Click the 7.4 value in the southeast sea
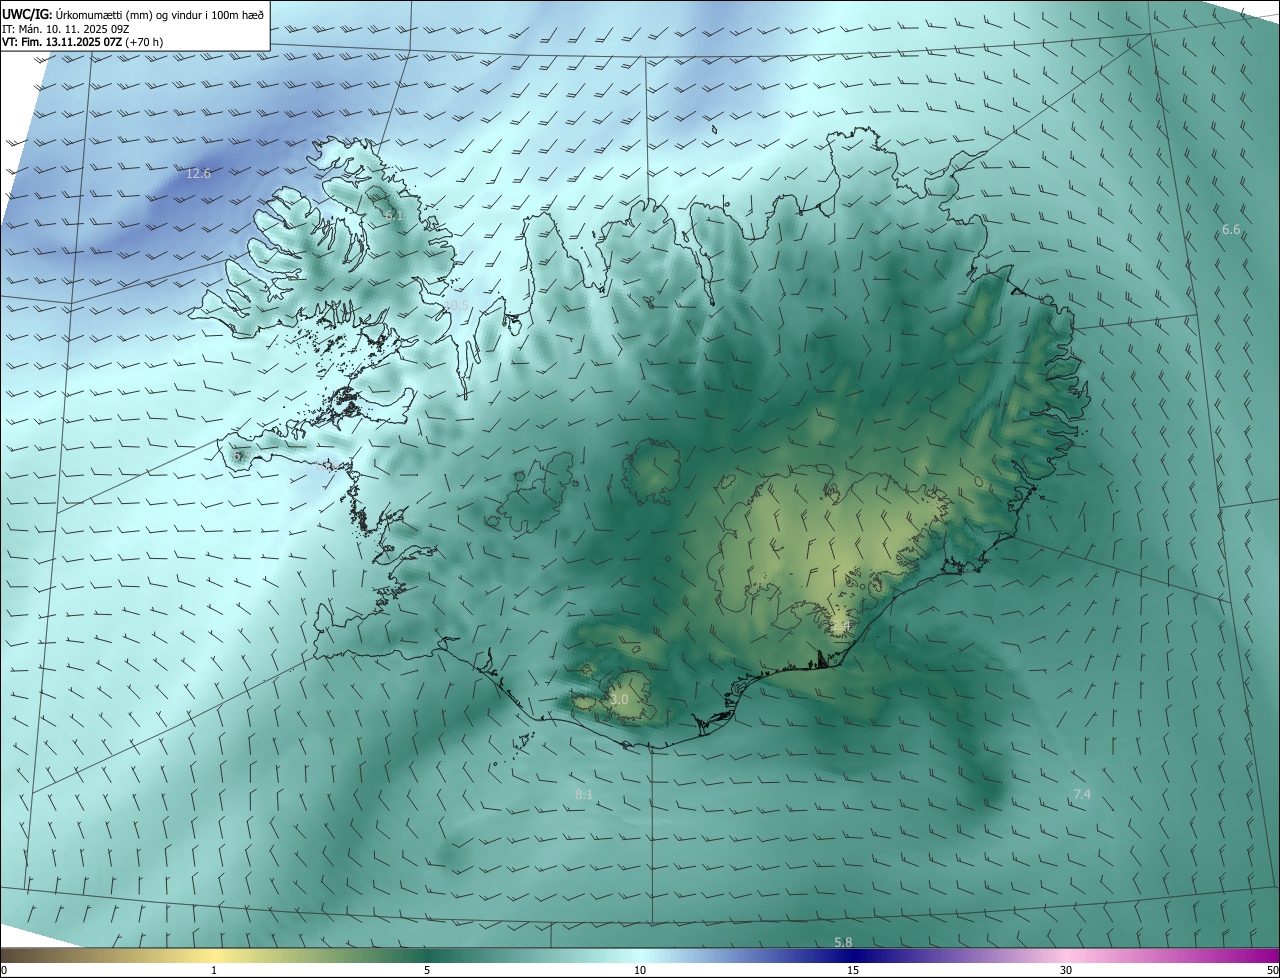The width and height of the screenshot is (1280, 978). [x=1082, y=795]
